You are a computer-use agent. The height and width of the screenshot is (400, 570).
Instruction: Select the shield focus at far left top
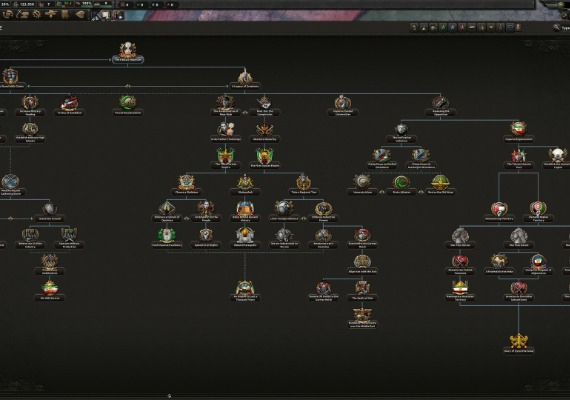pos(10,79)
